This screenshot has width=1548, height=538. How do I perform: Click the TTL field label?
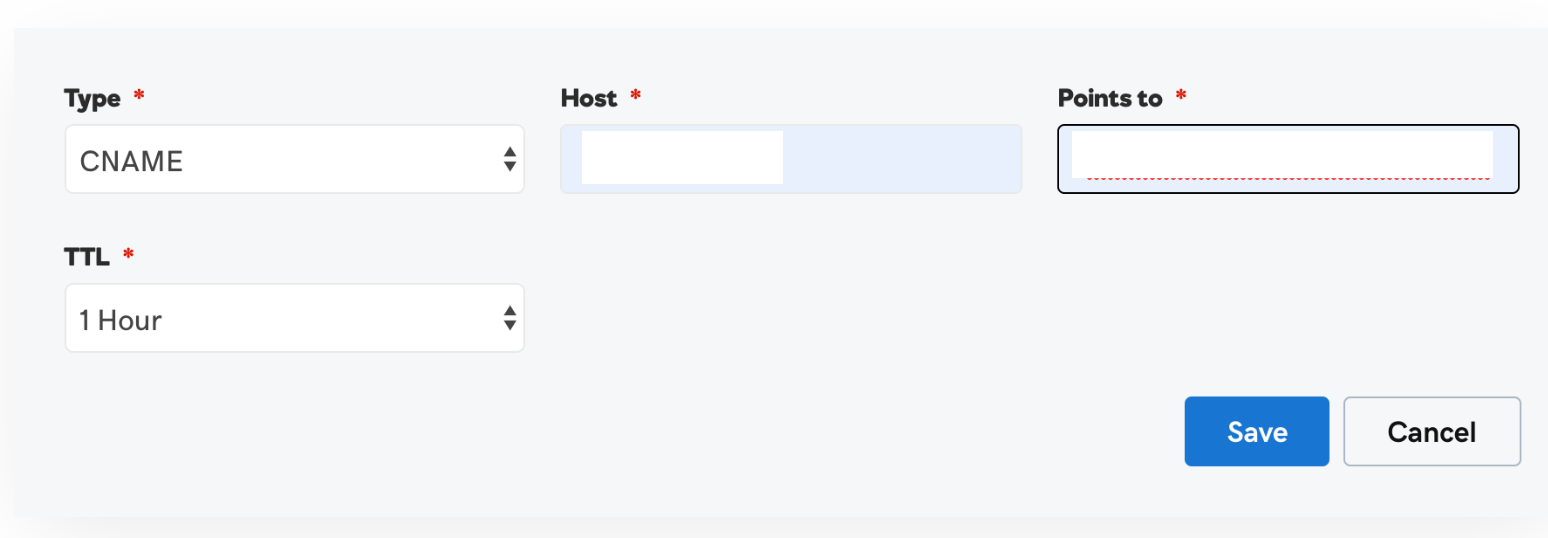point(86,257)
